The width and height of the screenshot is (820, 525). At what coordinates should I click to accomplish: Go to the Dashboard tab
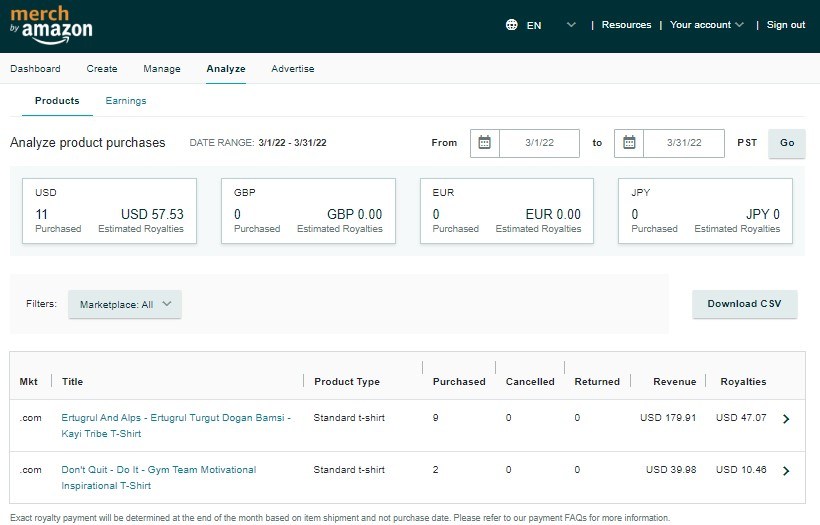click(35, 69)
